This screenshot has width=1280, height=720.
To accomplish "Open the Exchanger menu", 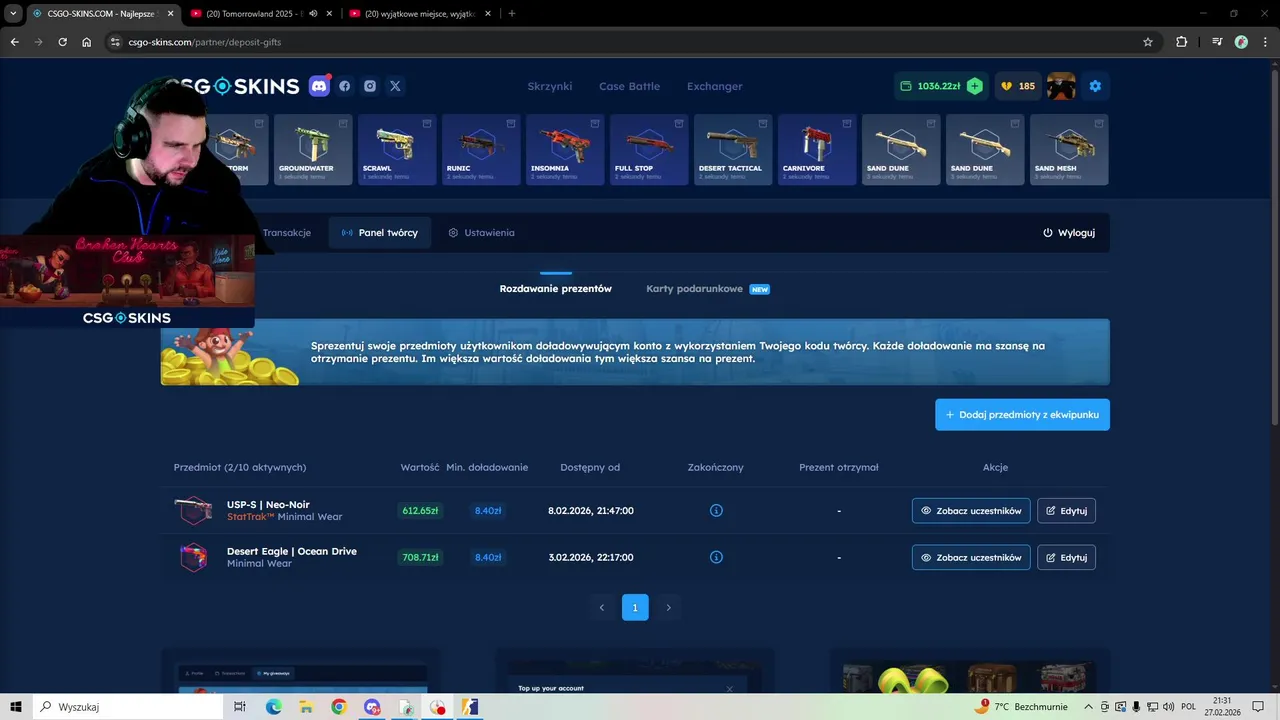I will click(715, 86).
